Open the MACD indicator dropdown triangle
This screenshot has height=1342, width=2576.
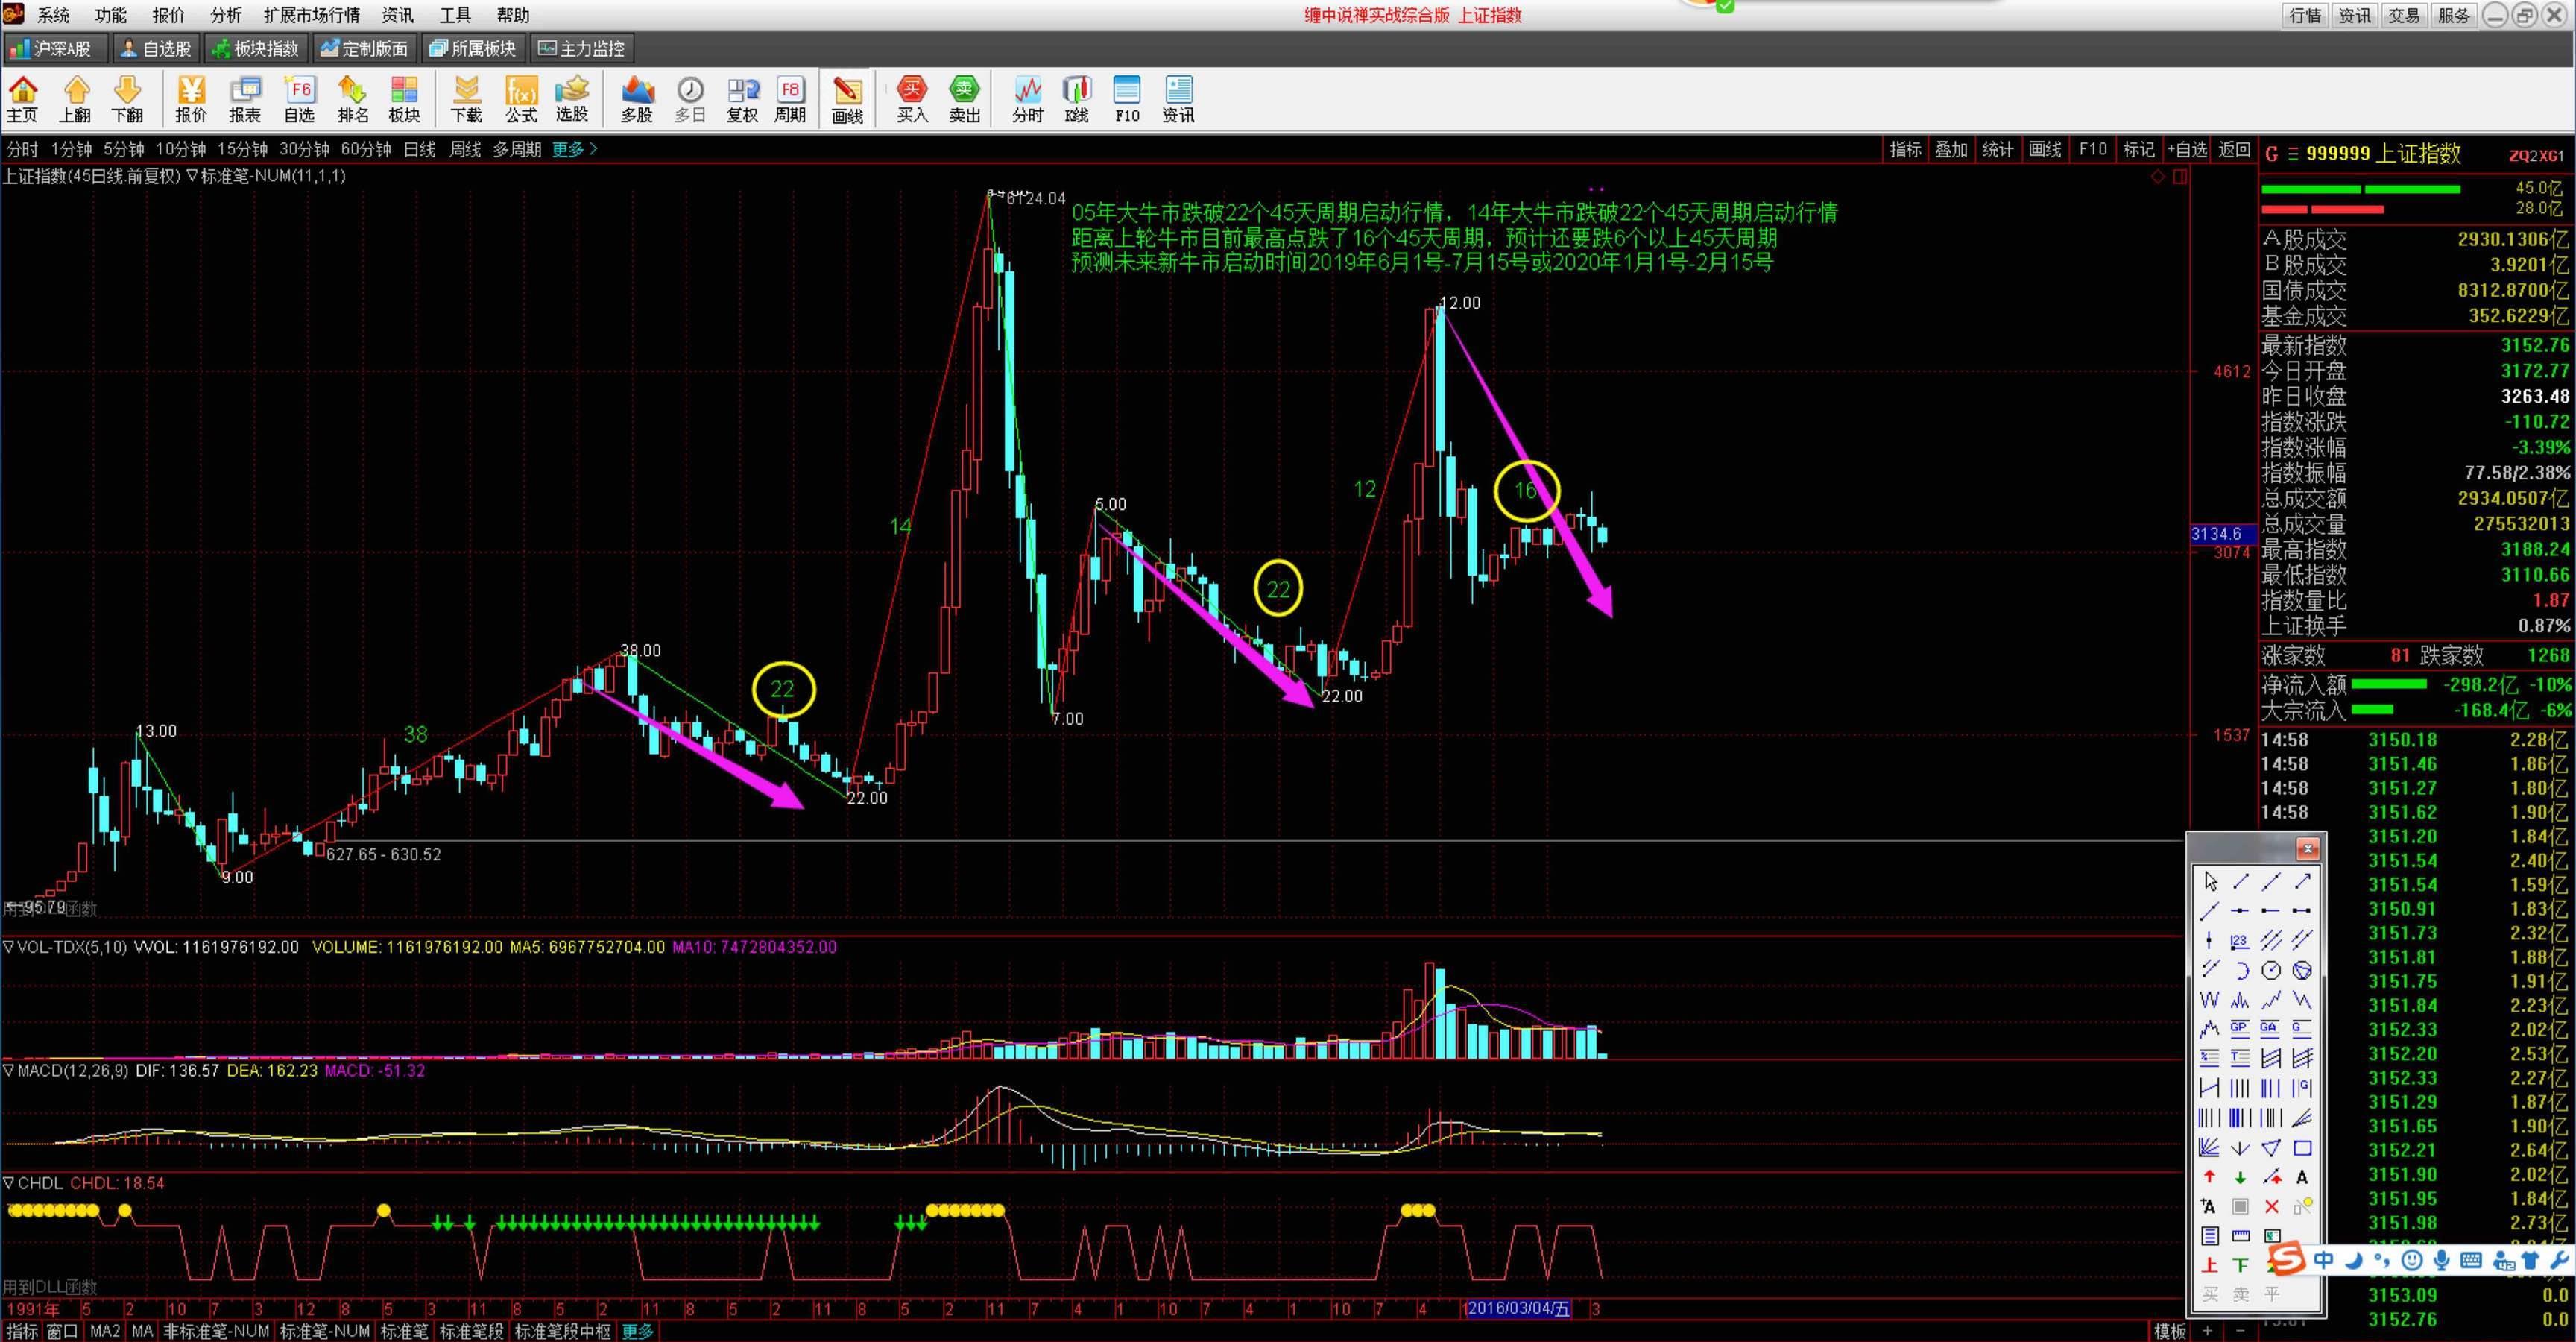[8, 1070]
